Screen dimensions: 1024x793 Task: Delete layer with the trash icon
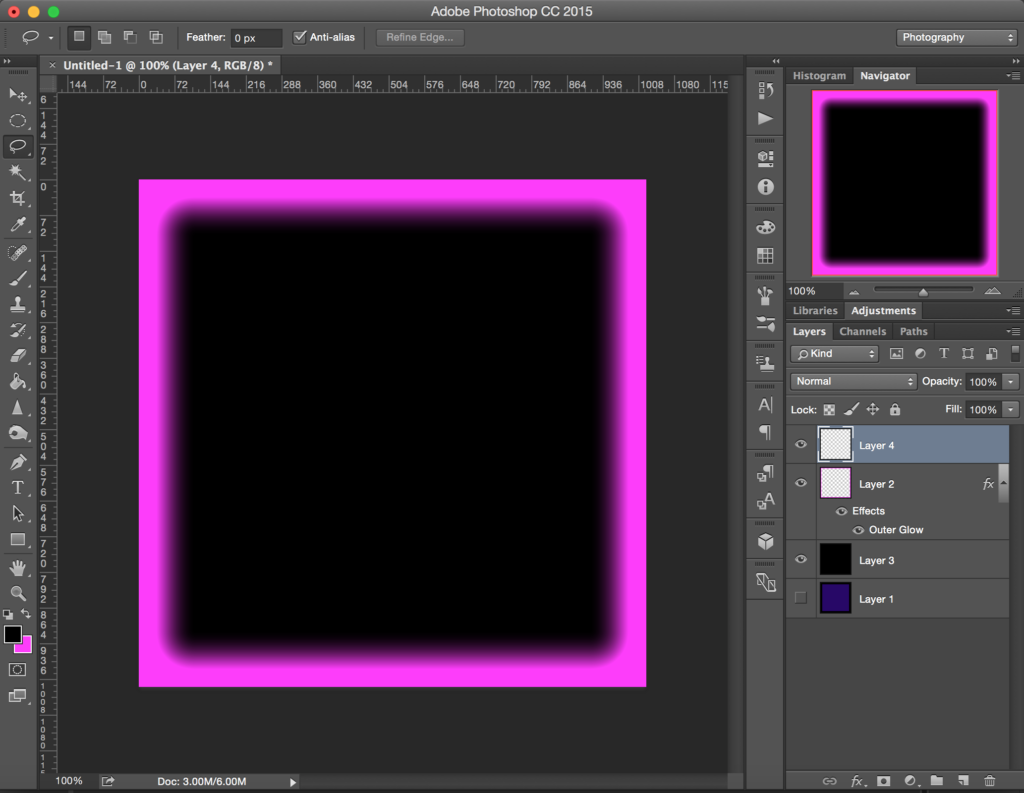click(x=989, y=781)
